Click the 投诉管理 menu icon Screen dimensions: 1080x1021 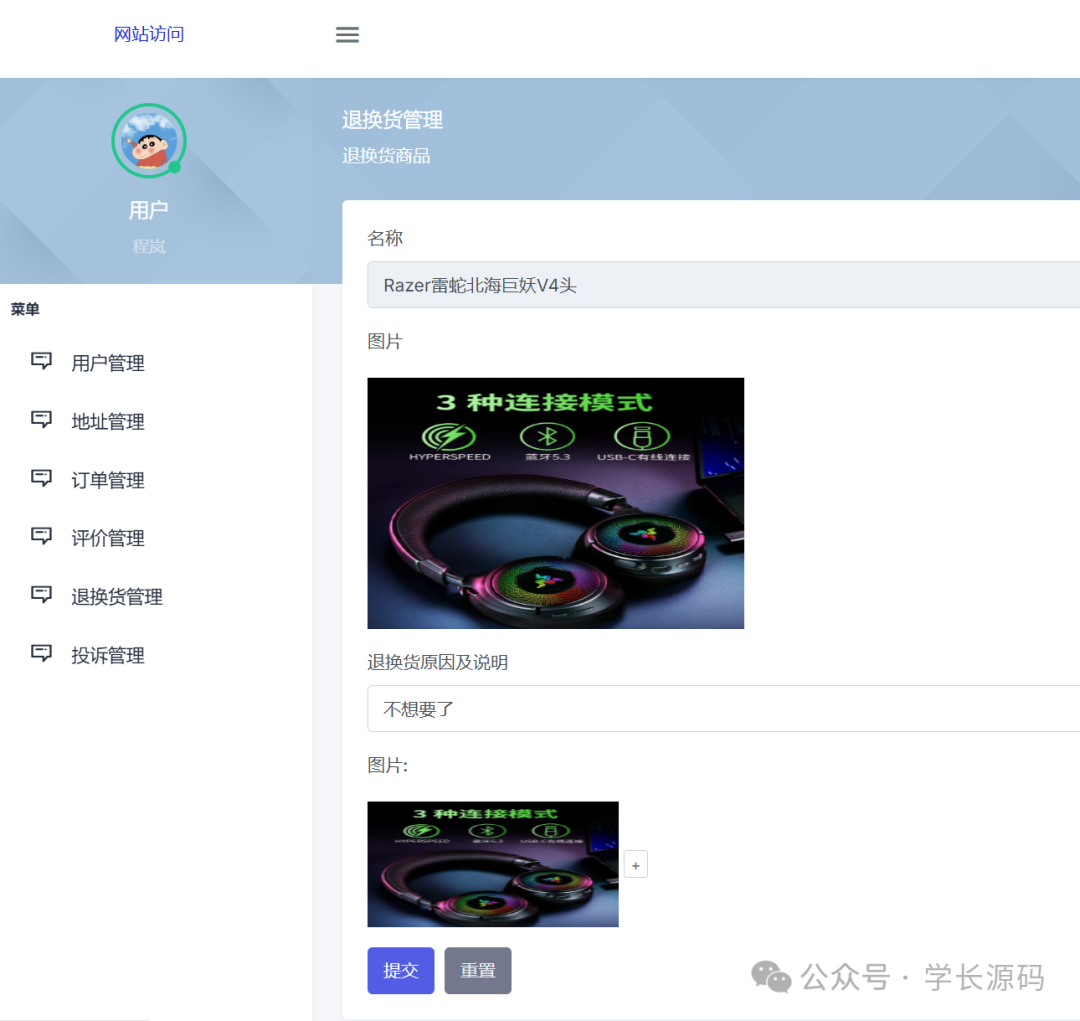(41, 653)
